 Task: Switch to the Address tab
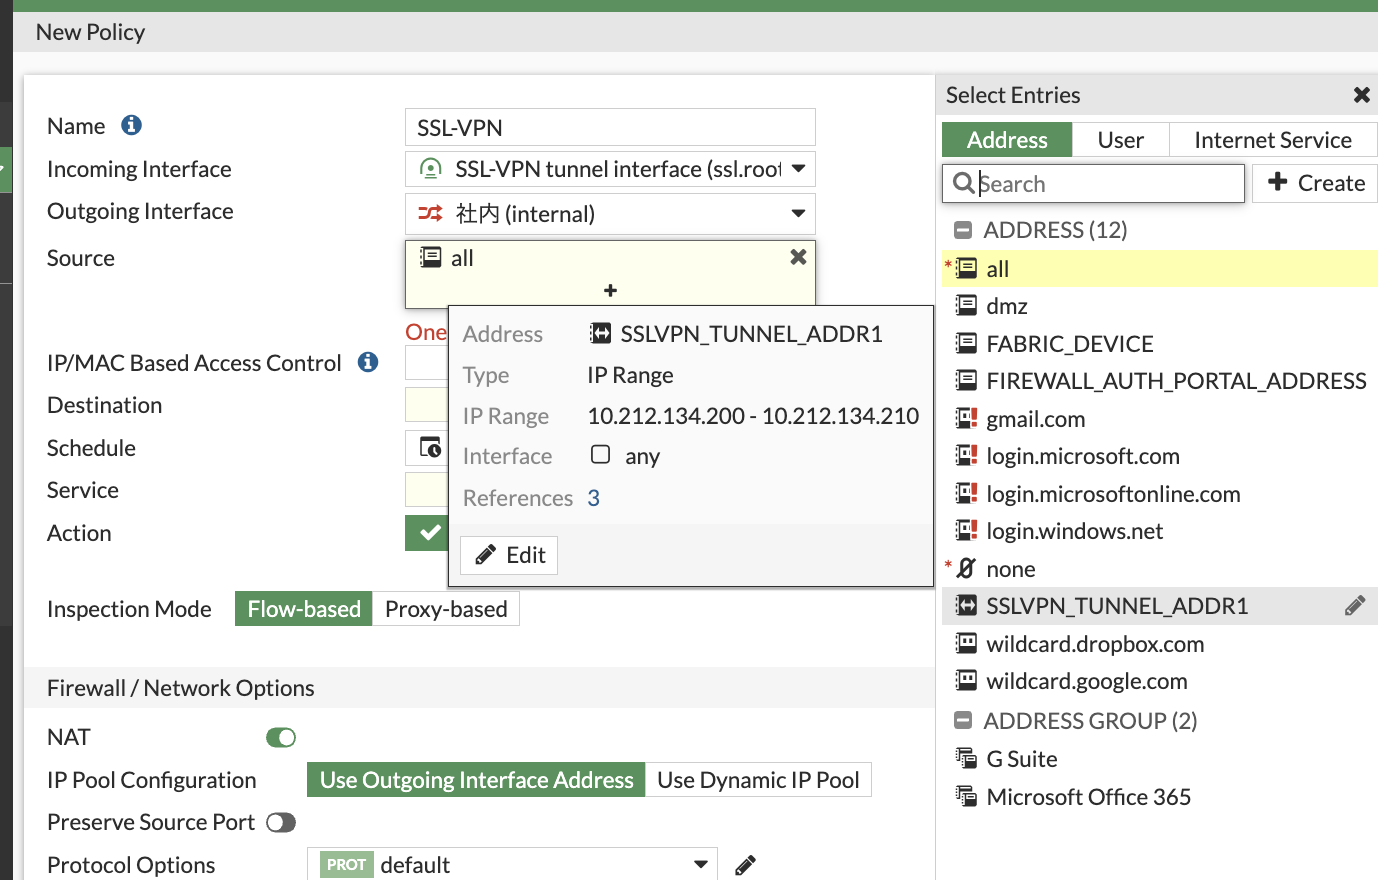pos(1007,140)
